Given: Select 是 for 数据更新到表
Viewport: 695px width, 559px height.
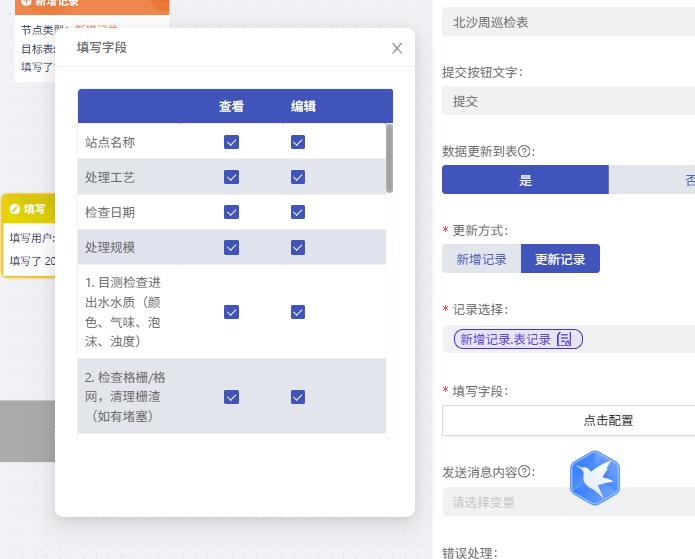Looking at the screenshot, I should (x=525, y=180).
